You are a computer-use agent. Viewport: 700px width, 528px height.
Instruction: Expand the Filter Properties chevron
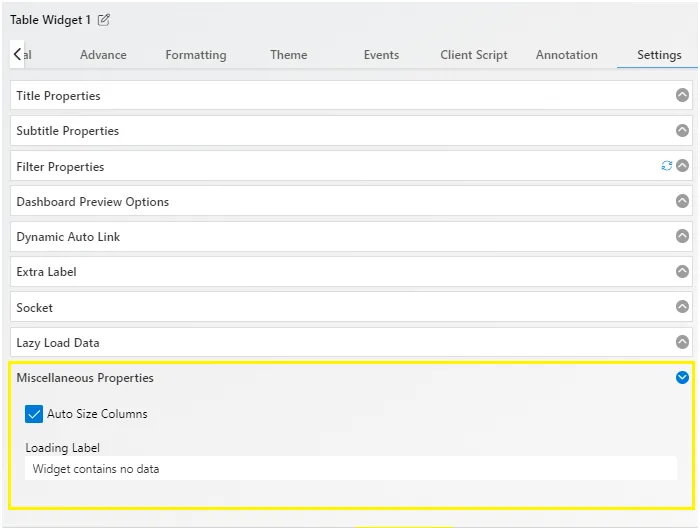(x=682, y=166)
